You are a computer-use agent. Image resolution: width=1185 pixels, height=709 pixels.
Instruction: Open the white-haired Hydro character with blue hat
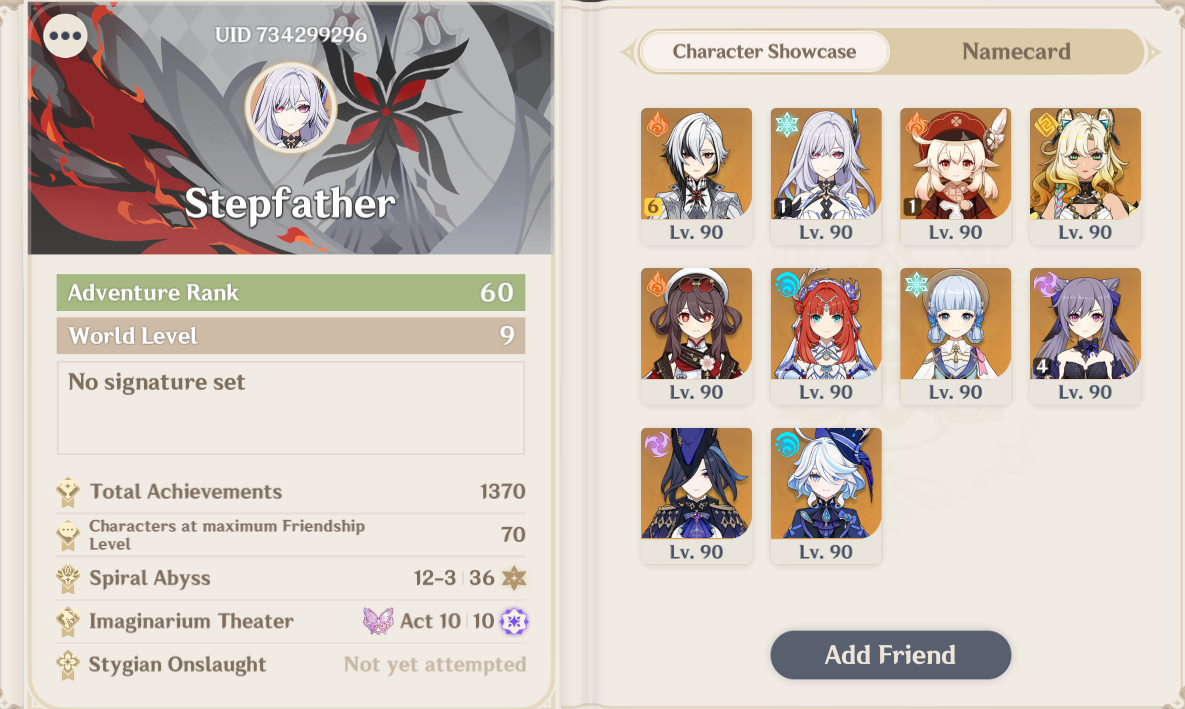825,496
